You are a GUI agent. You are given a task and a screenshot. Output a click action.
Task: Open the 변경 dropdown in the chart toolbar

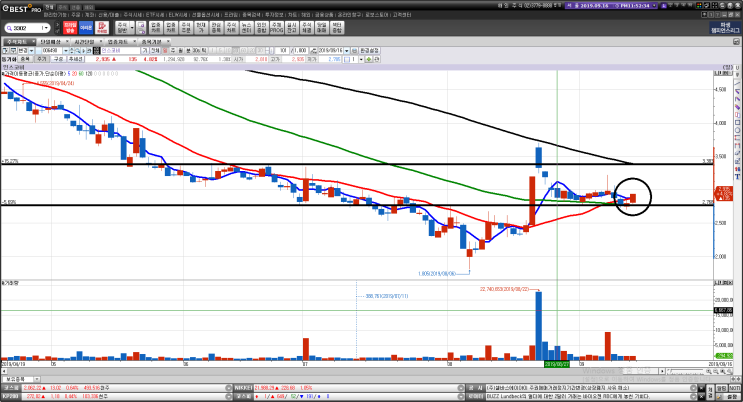click(31, 50)
